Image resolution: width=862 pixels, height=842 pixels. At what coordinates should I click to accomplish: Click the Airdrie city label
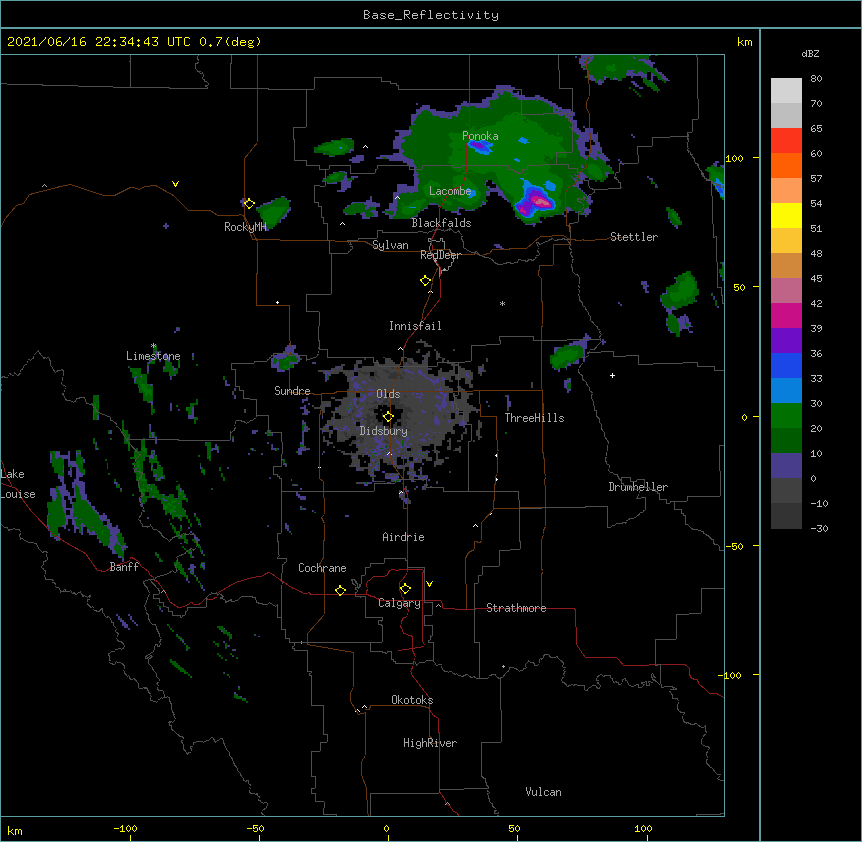(404, 537)
